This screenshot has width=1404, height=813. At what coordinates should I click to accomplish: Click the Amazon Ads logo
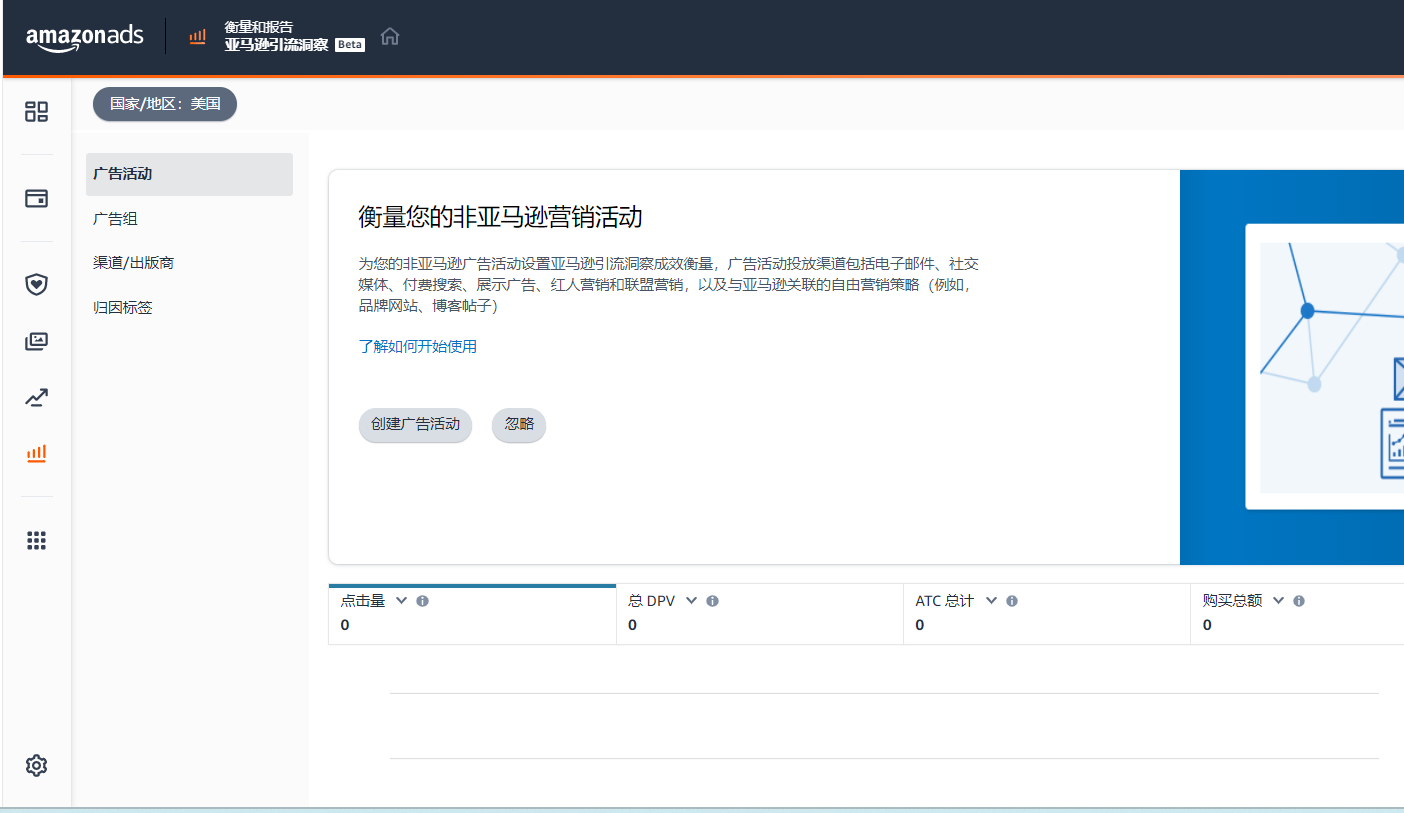(85, 37)
